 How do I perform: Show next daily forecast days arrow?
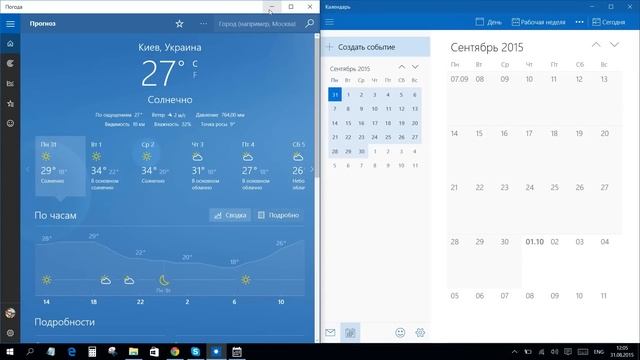[311, 169]
